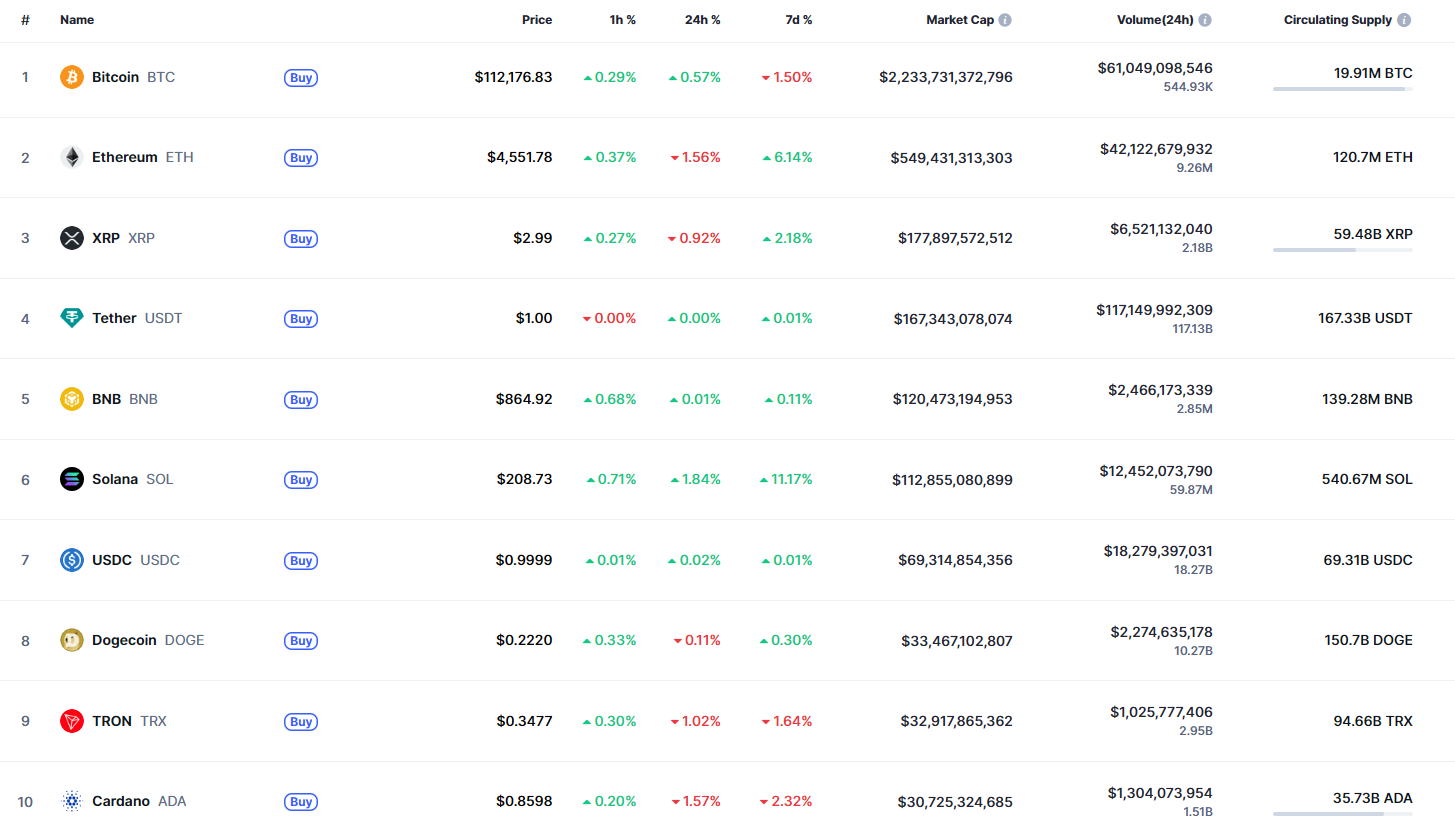Sort table by rank number column
The height and width of the screenshot is (840, 1455).
pos(25,20)
